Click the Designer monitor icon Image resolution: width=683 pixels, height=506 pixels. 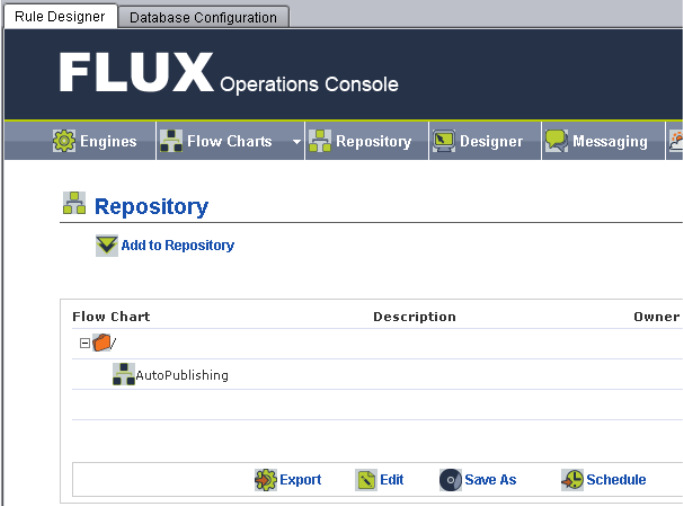(x=444, y=141)
